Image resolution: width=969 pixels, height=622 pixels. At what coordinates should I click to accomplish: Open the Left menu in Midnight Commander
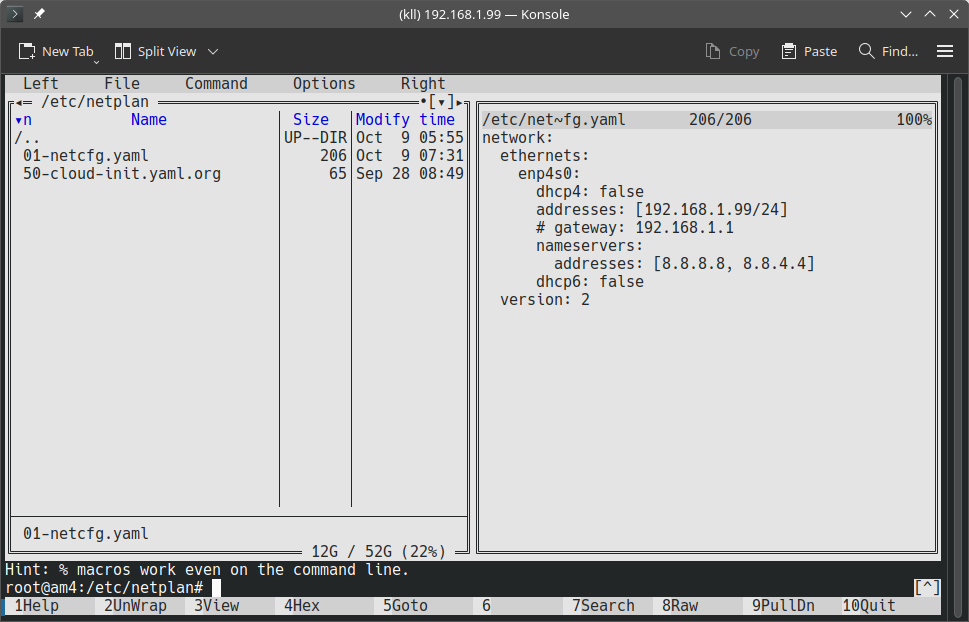[41, 84]
